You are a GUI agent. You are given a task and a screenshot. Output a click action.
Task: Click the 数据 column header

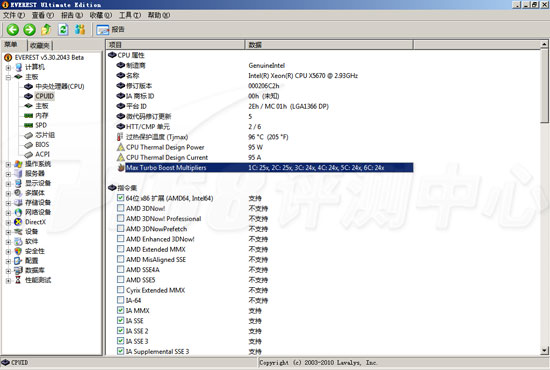329,45
